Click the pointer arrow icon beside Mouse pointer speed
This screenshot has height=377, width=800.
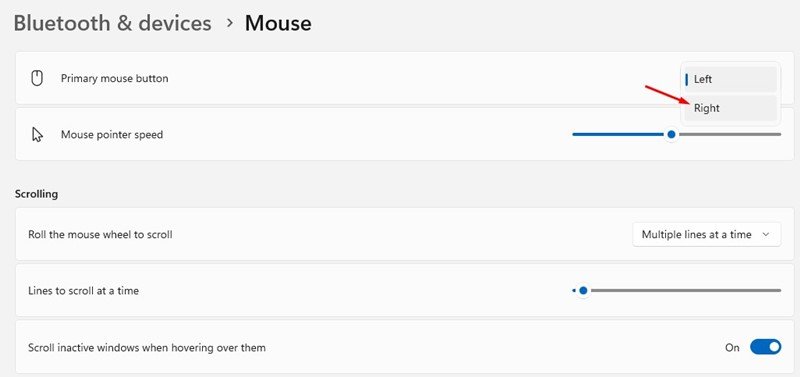click(37, 135)
